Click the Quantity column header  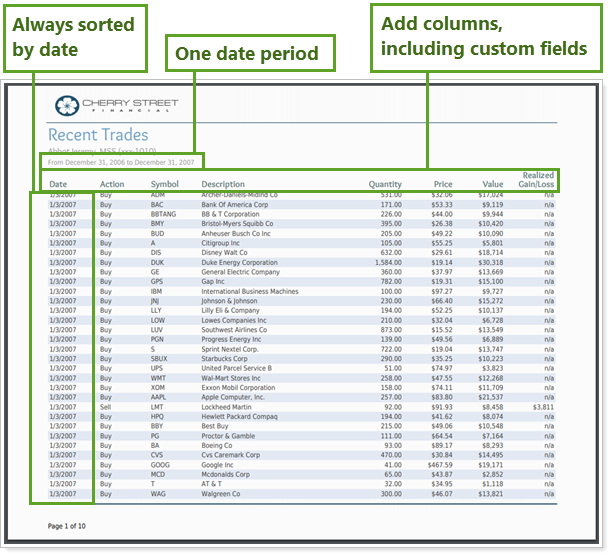(384, 184)
